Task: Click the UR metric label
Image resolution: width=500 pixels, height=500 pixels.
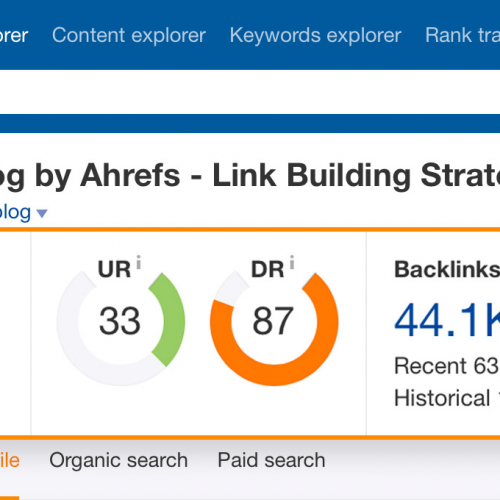Action: coord(114,269)
